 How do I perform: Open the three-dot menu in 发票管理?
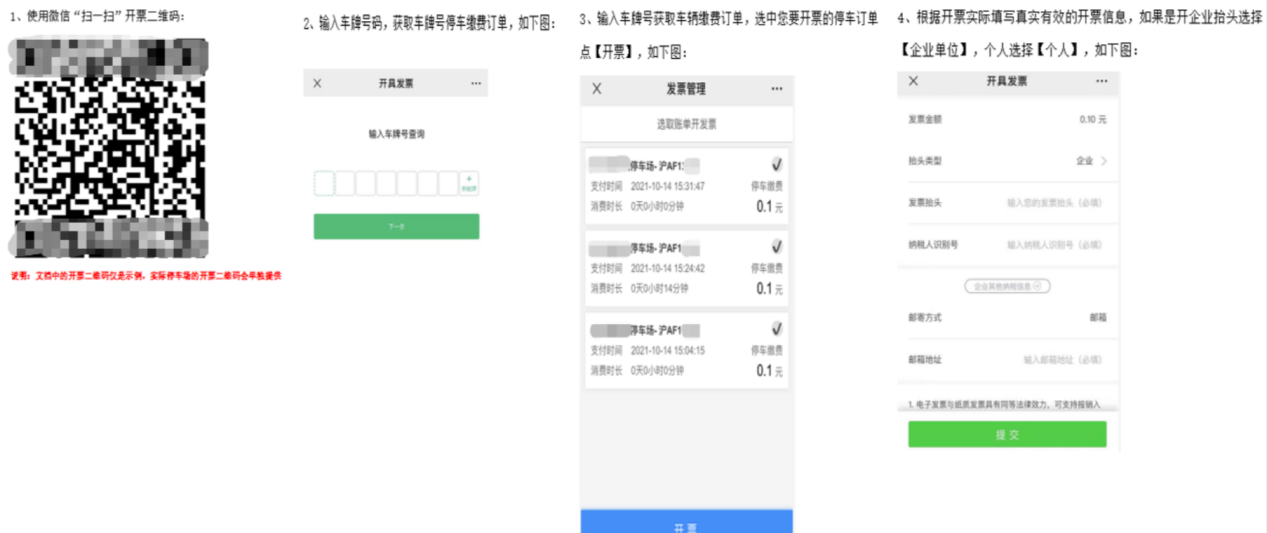click(777, 89)
